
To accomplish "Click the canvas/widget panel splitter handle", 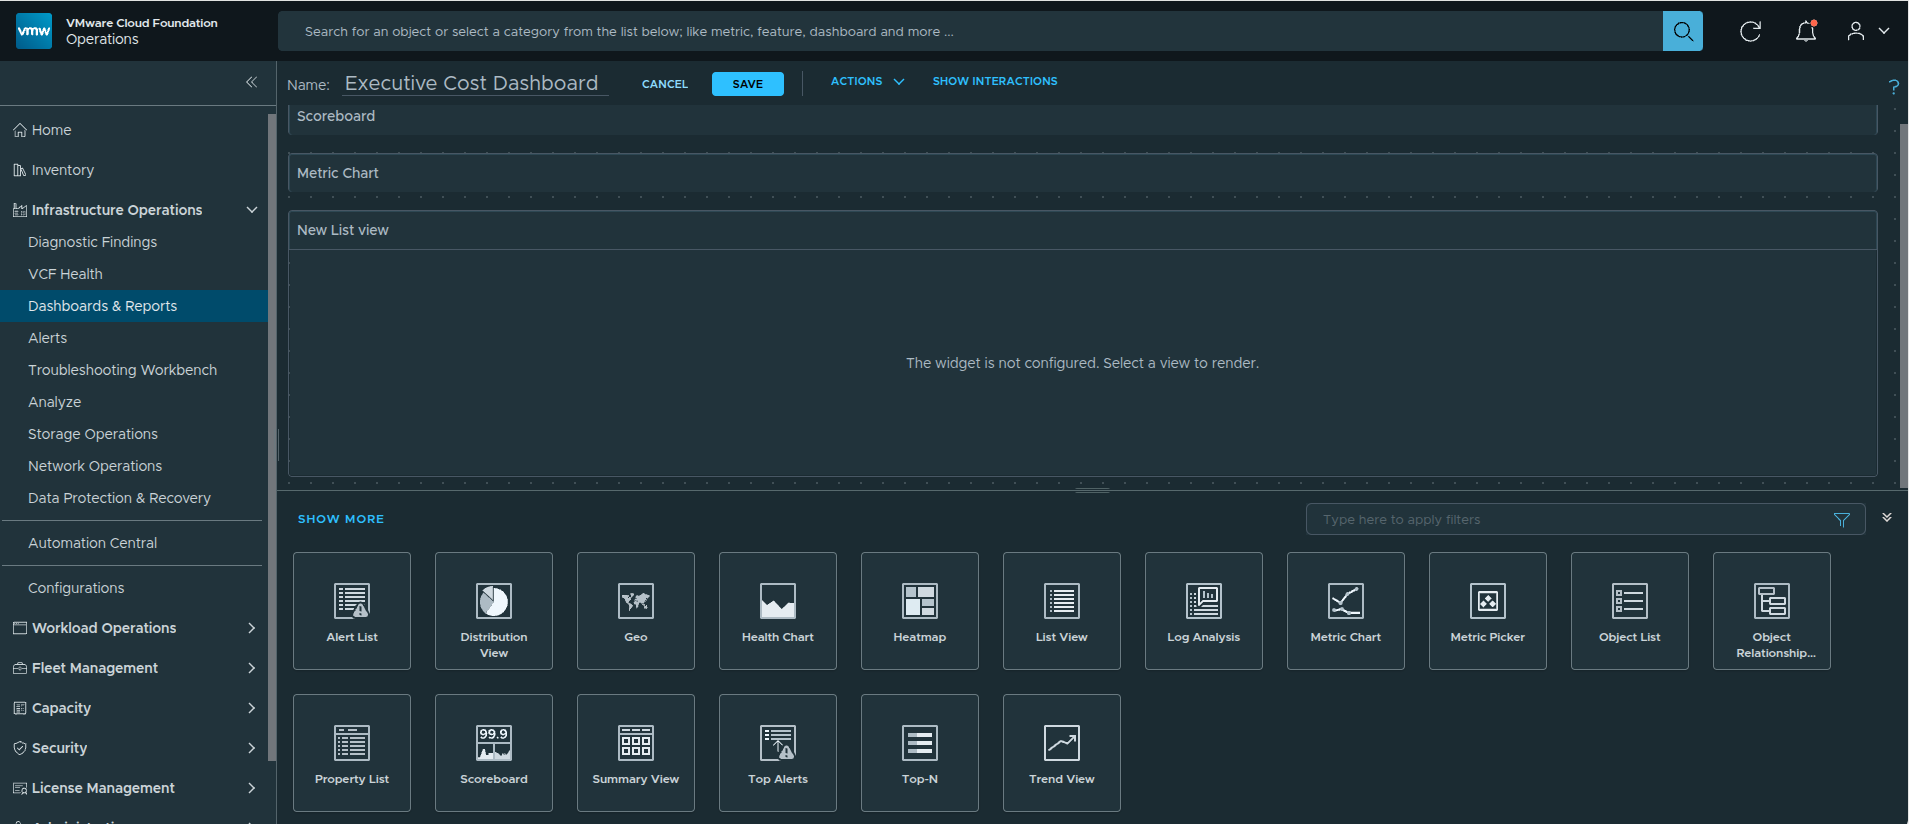I will (1092, 490).
